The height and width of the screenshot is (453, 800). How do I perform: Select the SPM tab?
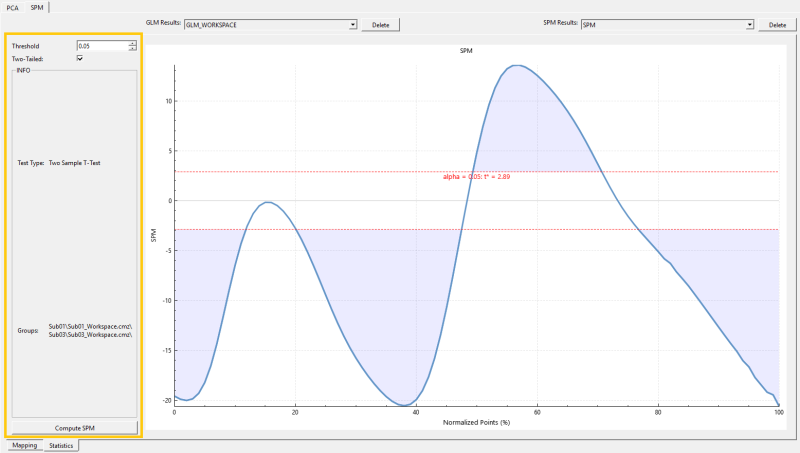[x=37, y=7]
